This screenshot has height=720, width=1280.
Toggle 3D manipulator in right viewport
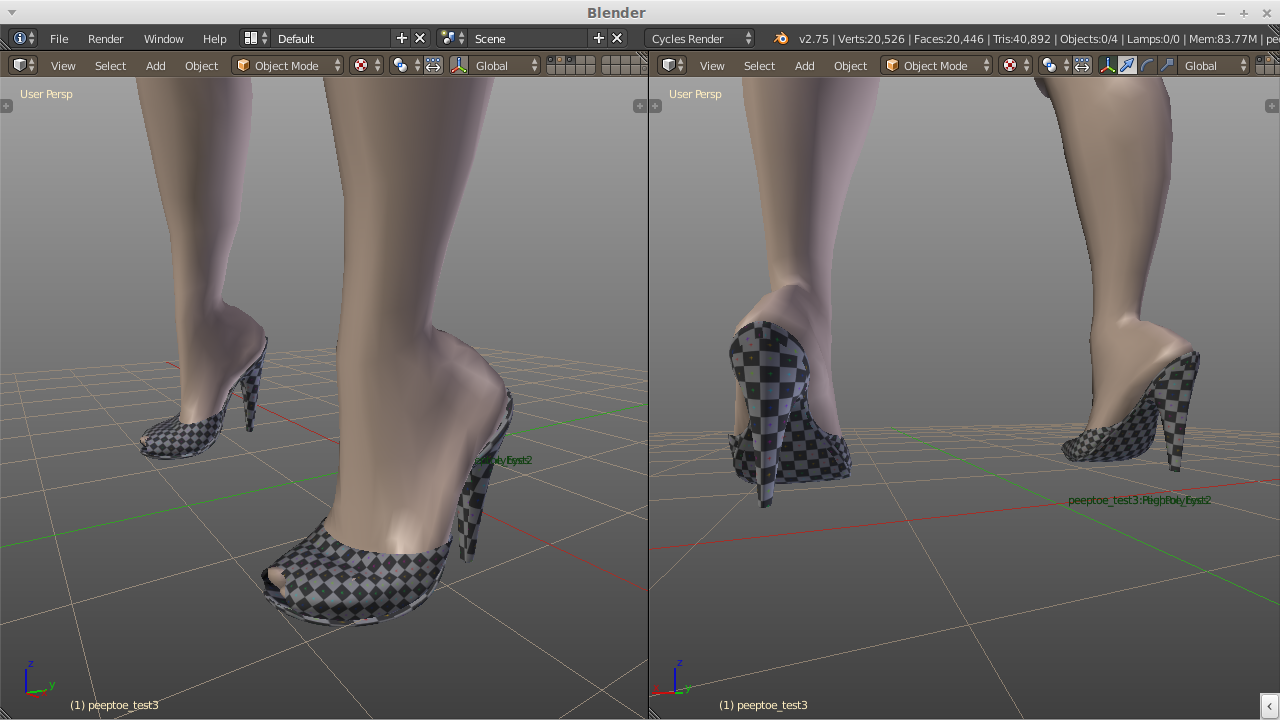click(1108, 65)
